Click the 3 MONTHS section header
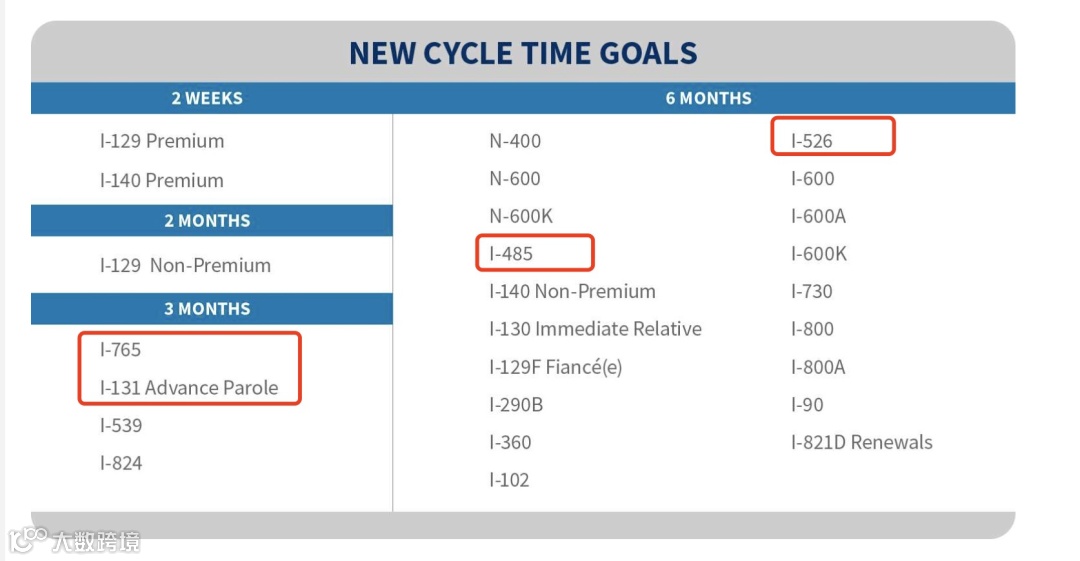Image resolution: width=1080 pixels, height=561 pixels. (x=211, y=309)
